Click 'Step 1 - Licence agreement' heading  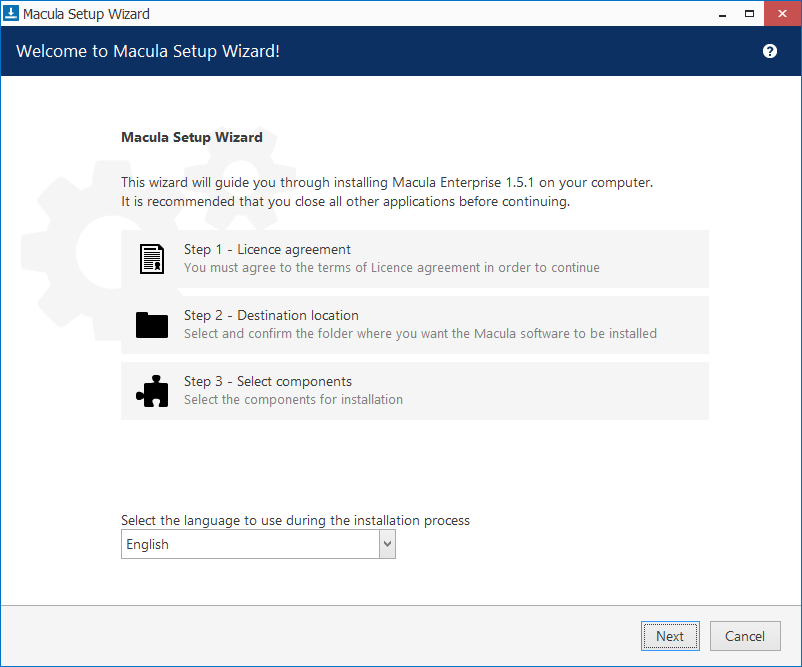point(267,250)
